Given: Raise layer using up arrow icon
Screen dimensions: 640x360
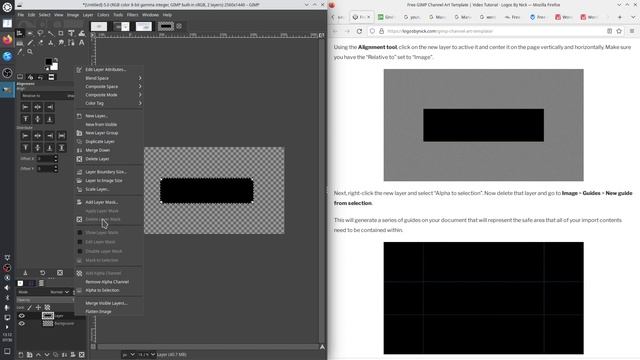Looking at the screenshot, I should [38, 355].
